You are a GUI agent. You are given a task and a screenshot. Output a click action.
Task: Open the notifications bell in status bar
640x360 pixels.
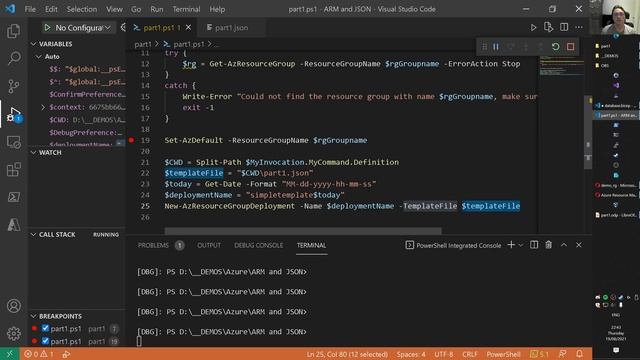[579, 354]
